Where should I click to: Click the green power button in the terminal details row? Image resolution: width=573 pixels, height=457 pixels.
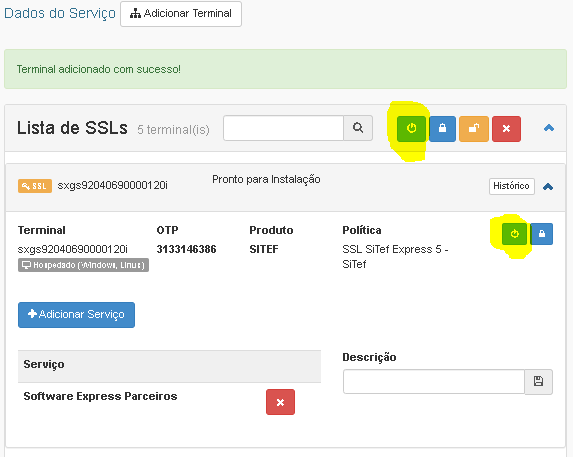point(514,234)
